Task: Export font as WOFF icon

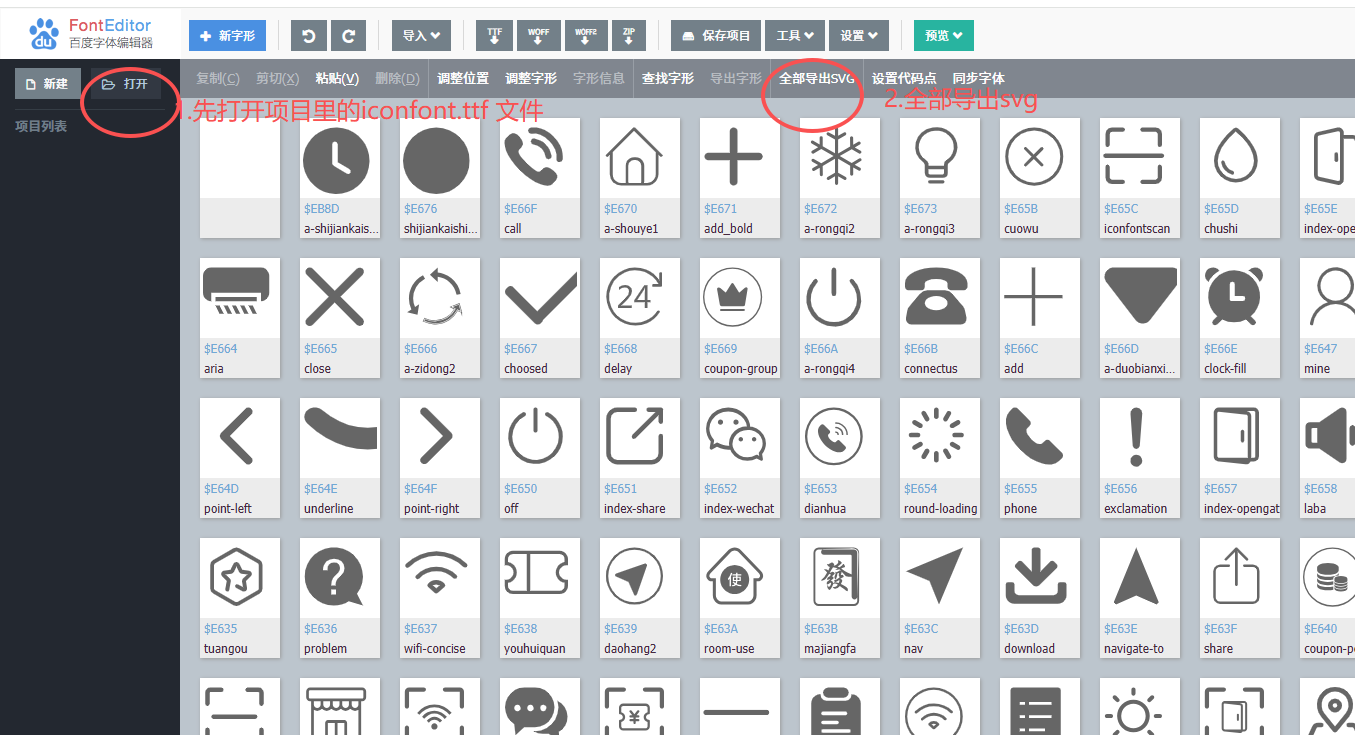Action: [538, 36]
